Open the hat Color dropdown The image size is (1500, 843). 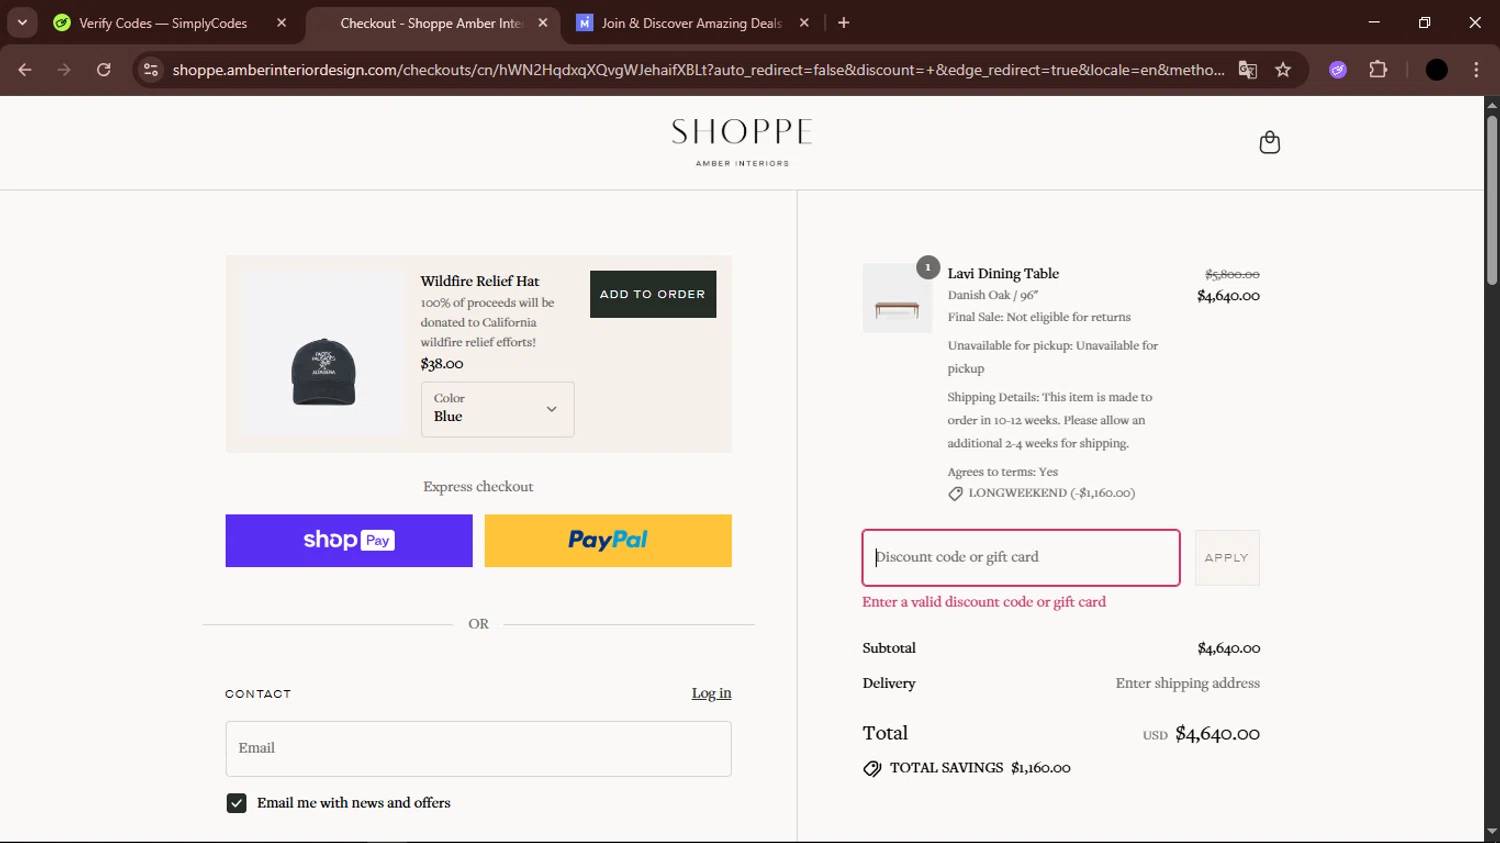[497, 409]
